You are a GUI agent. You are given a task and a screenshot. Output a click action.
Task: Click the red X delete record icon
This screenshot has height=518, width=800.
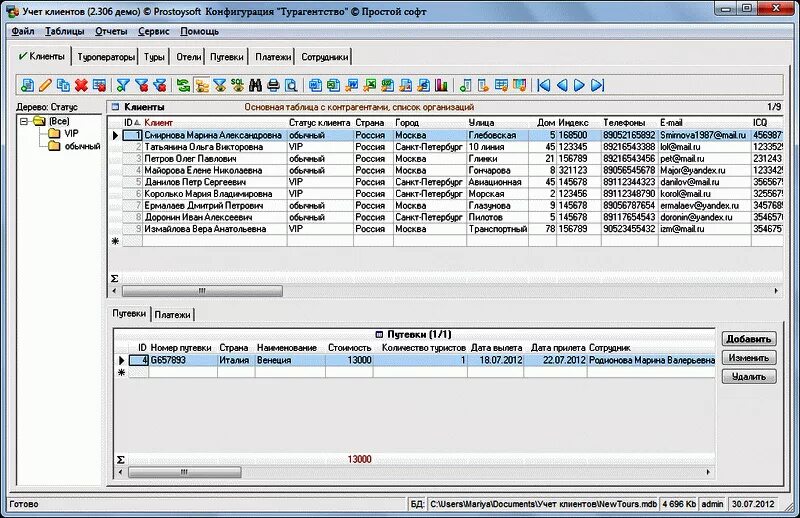point(81,85)
